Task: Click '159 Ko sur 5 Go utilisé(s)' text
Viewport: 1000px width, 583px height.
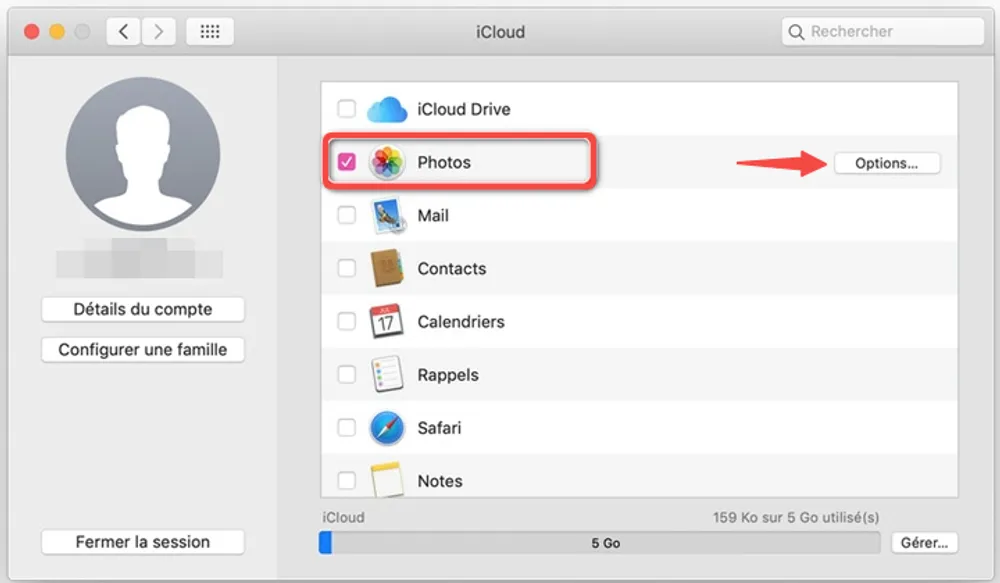Action: pos(796,517)
